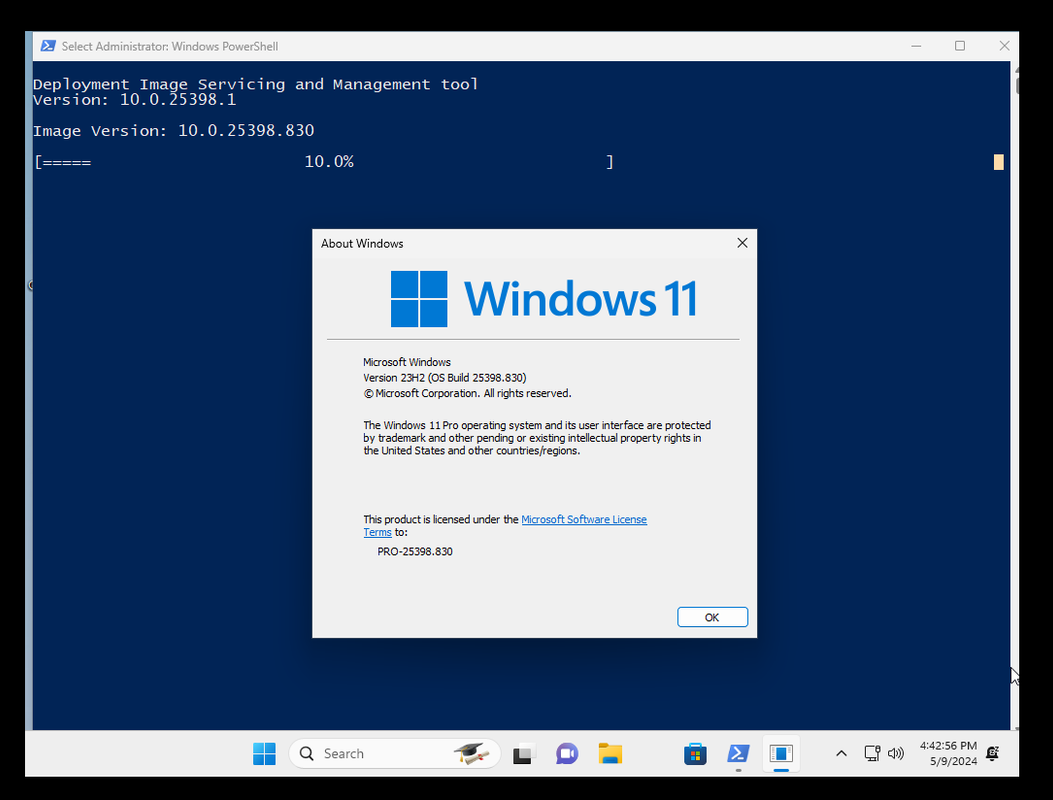This screenshot has height=800, width=1053.
Task: Click the 'Version: 10.0.25398.1' console line
Action: [x=134, y=100]
